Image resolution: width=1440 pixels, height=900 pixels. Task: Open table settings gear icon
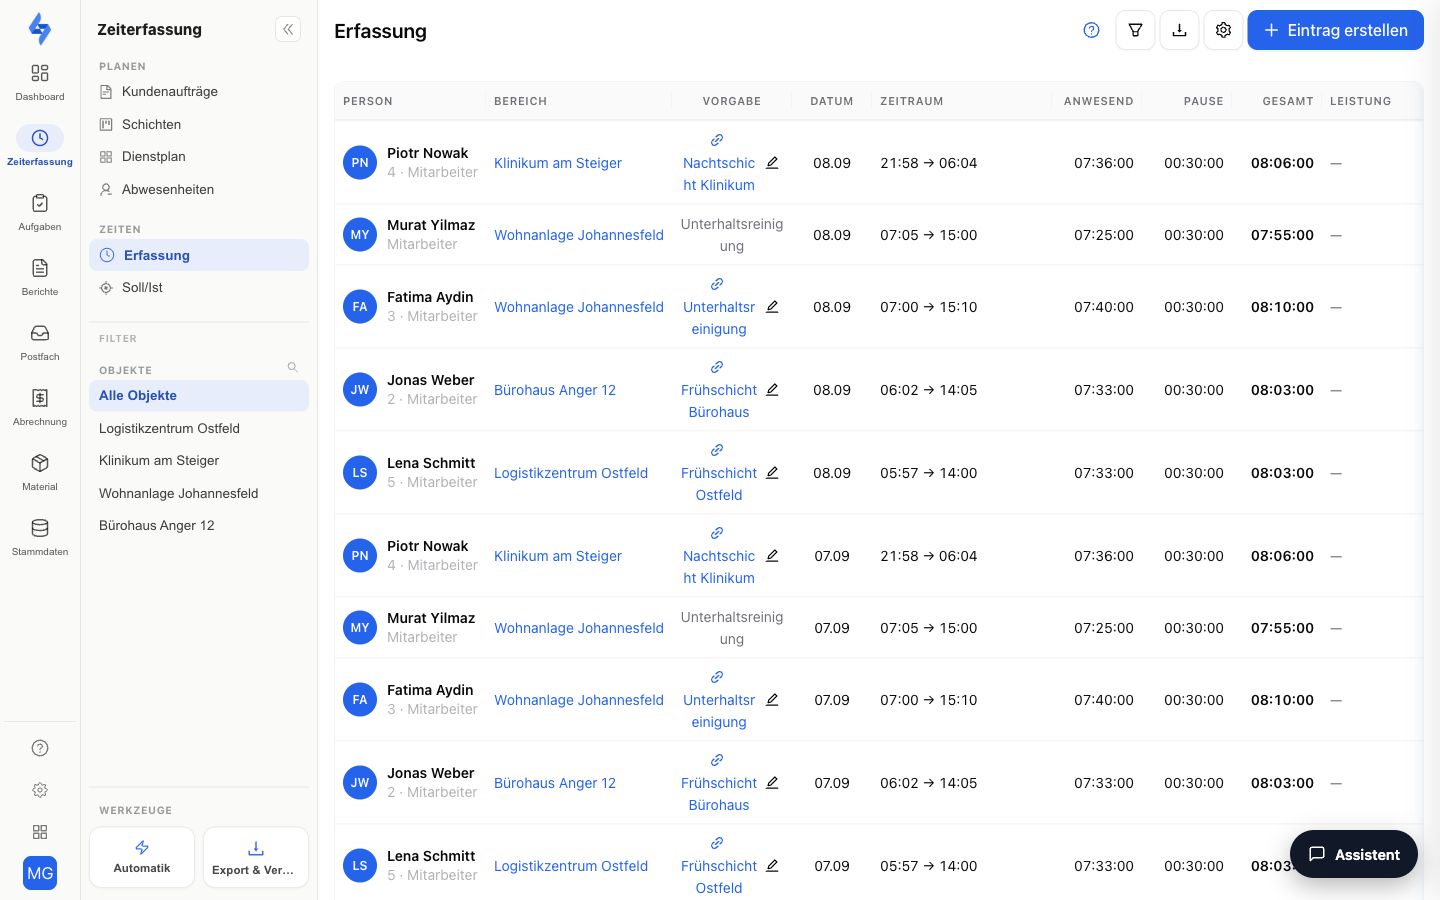pyautogui.click(x=1223, y=30)
